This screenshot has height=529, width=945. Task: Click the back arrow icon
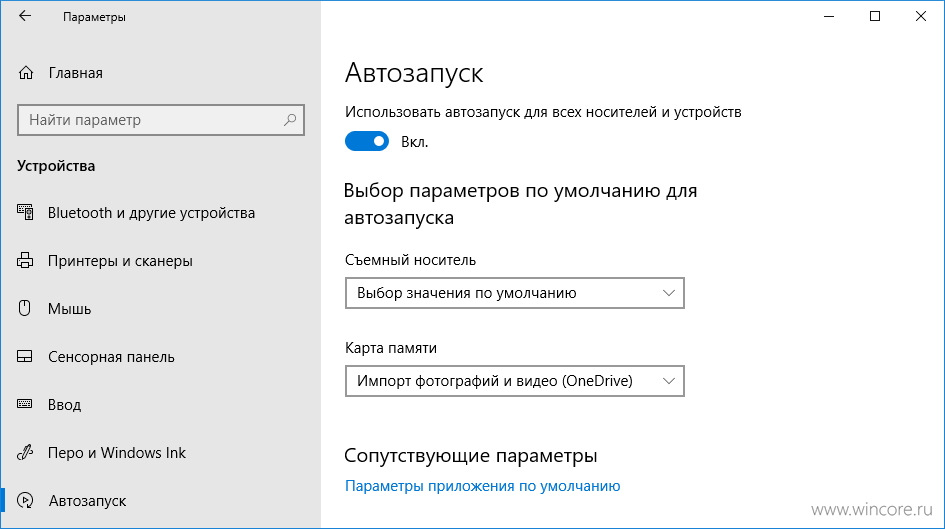(x=25, y=16)
